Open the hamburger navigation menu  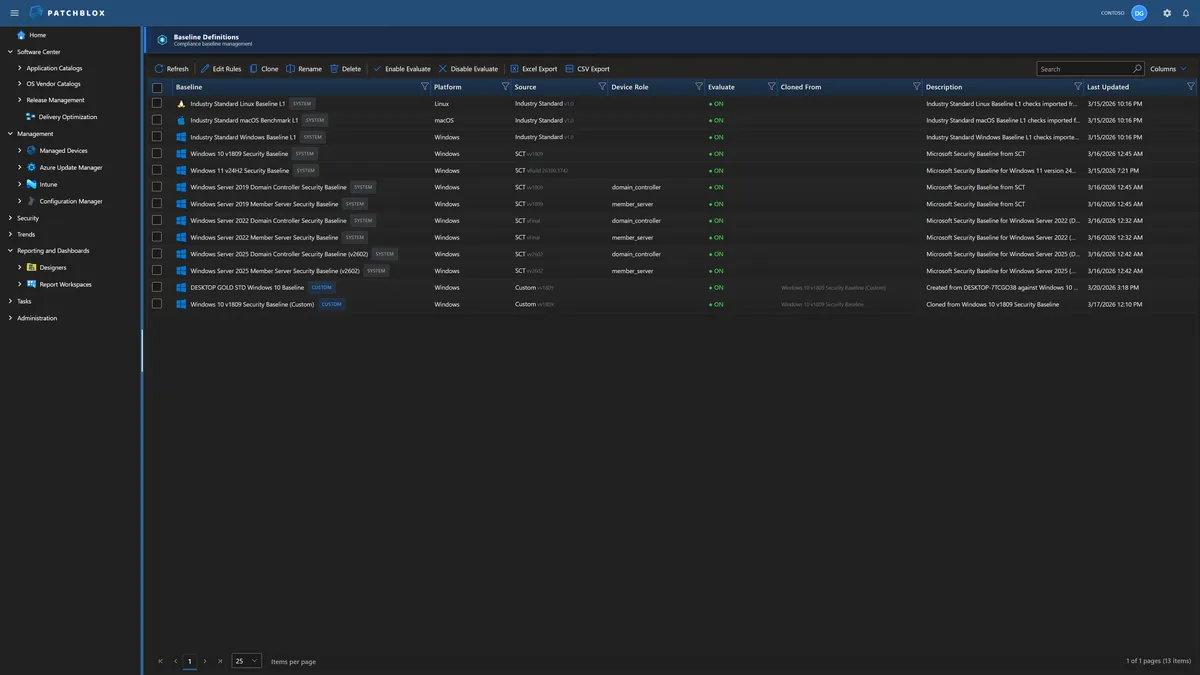click(14, 13)
